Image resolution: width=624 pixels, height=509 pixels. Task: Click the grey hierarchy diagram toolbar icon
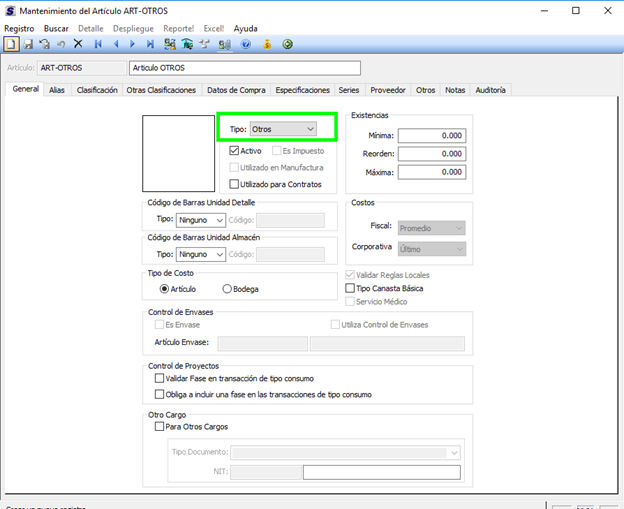pos(205,44)
